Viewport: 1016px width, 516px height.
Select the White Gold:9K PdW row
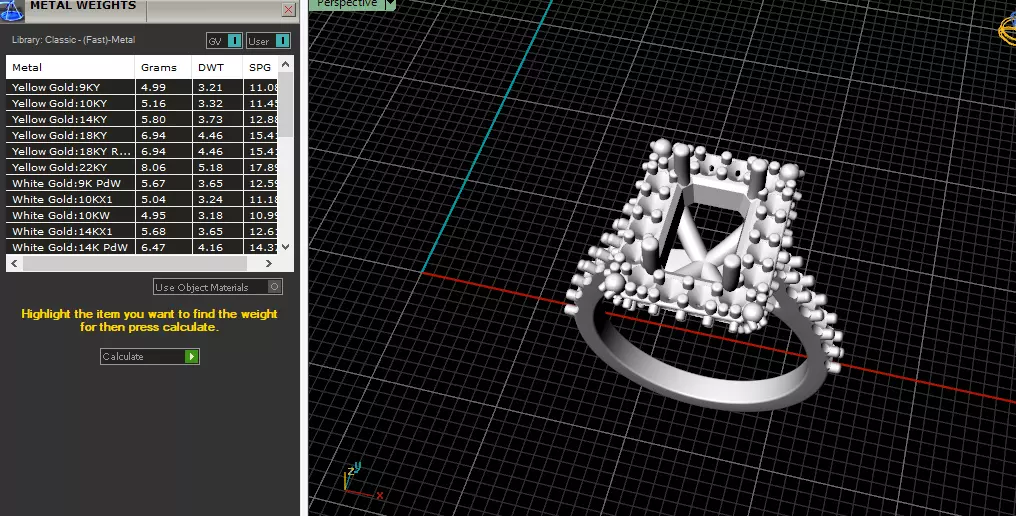tap(142, 183)
